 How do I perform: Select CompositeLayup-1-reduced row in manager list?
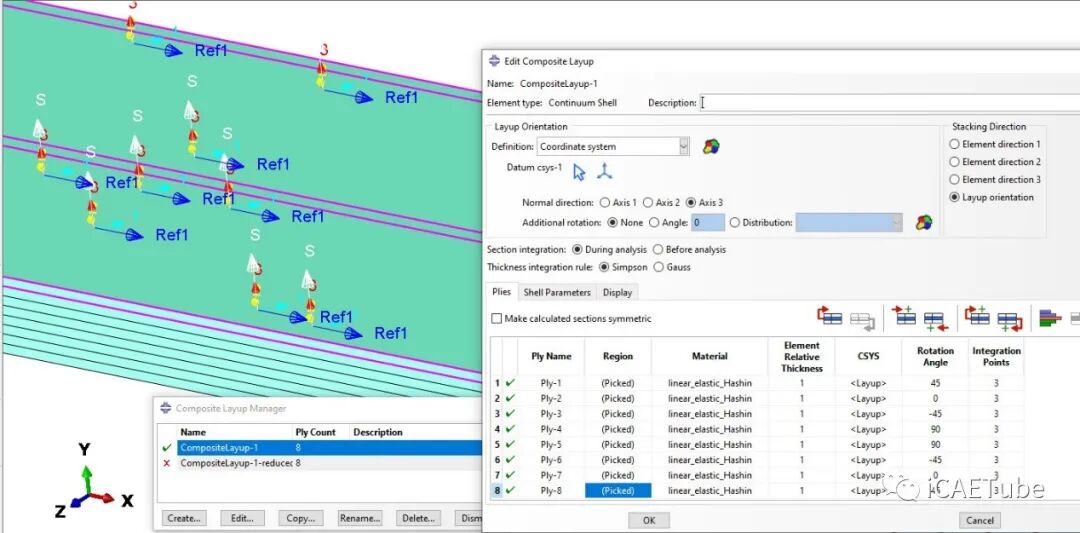(330, 463)
